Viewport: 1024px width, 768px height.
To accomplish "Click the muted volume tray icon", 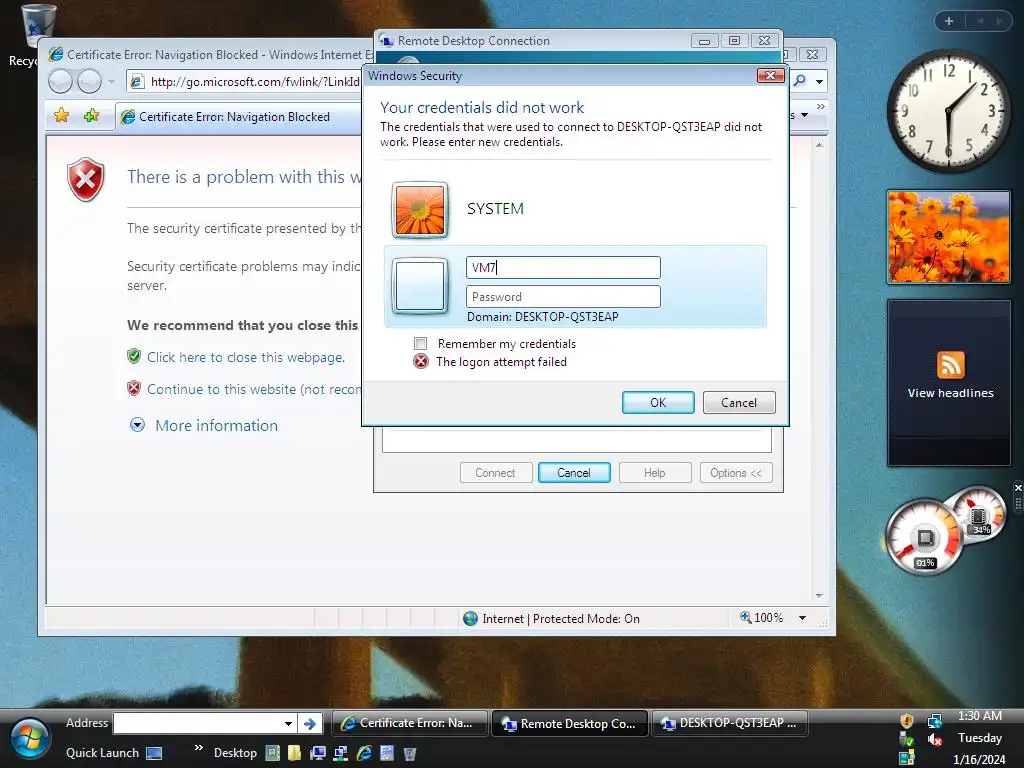I will pyautogui.click(x=935, y=740).
